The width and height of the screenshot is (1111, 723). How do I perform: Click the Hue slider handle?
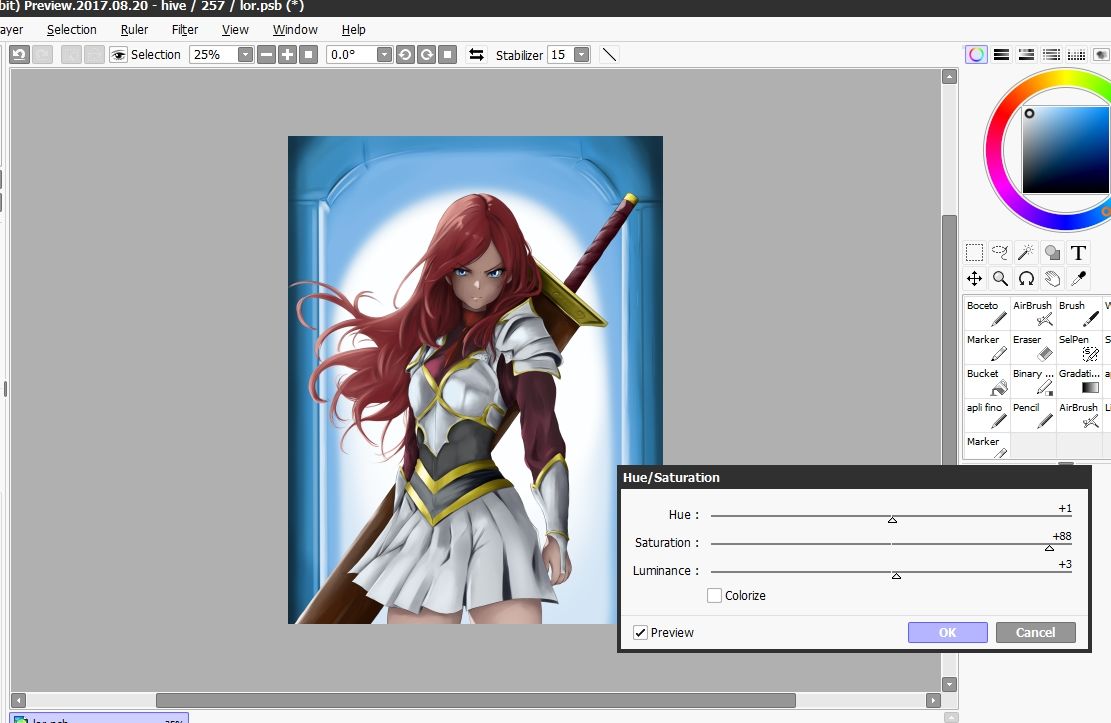coord(893,520)
